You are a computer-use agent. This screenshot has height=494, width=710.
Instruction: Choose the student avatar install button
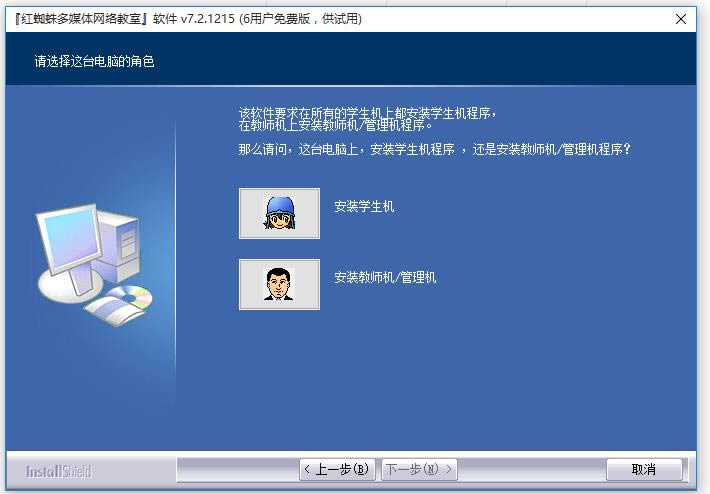279,213
